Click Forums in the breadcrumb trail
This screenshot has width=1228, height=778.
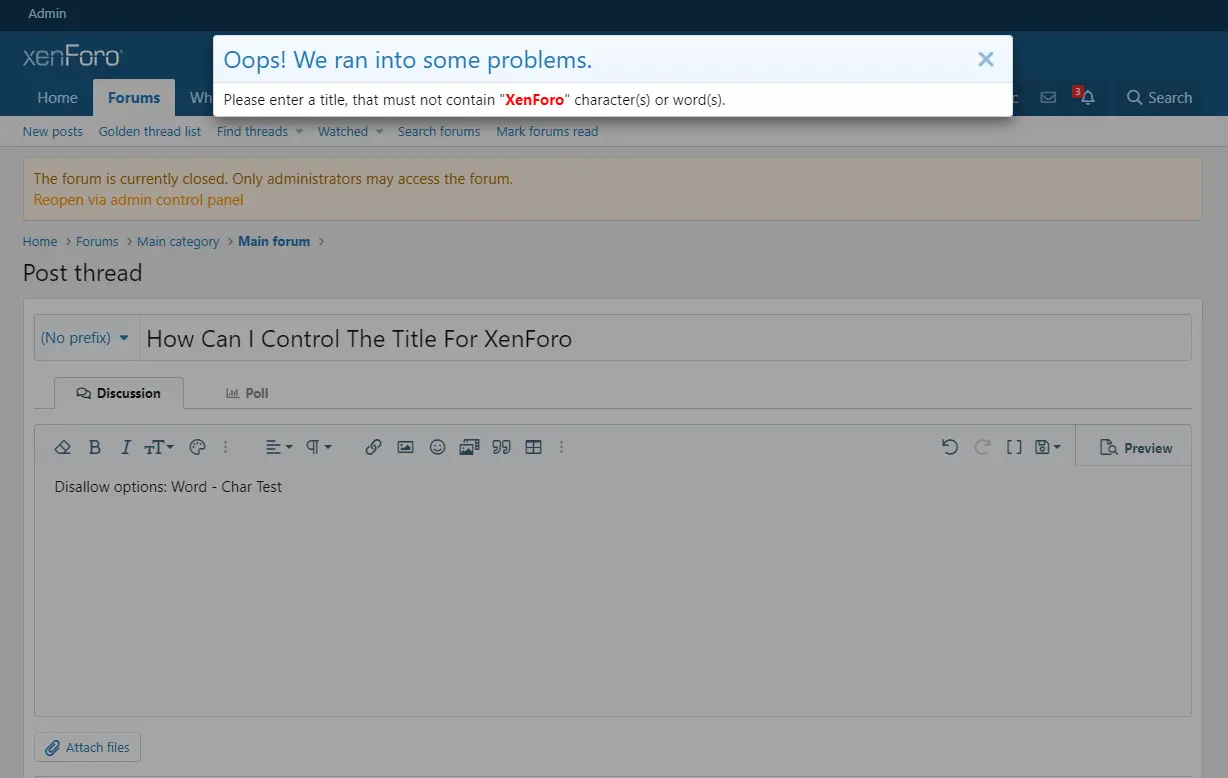pyautogui.click(x=97, y=241)
